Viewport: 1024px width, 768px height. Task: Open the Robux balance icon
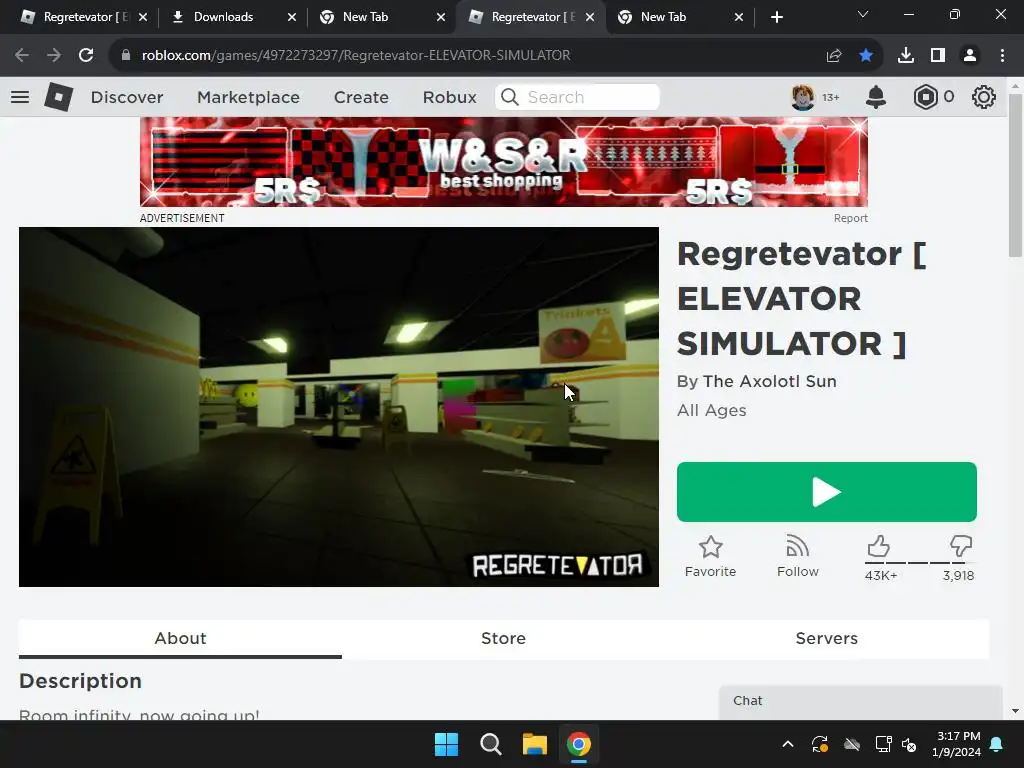[x=925, y=97]
